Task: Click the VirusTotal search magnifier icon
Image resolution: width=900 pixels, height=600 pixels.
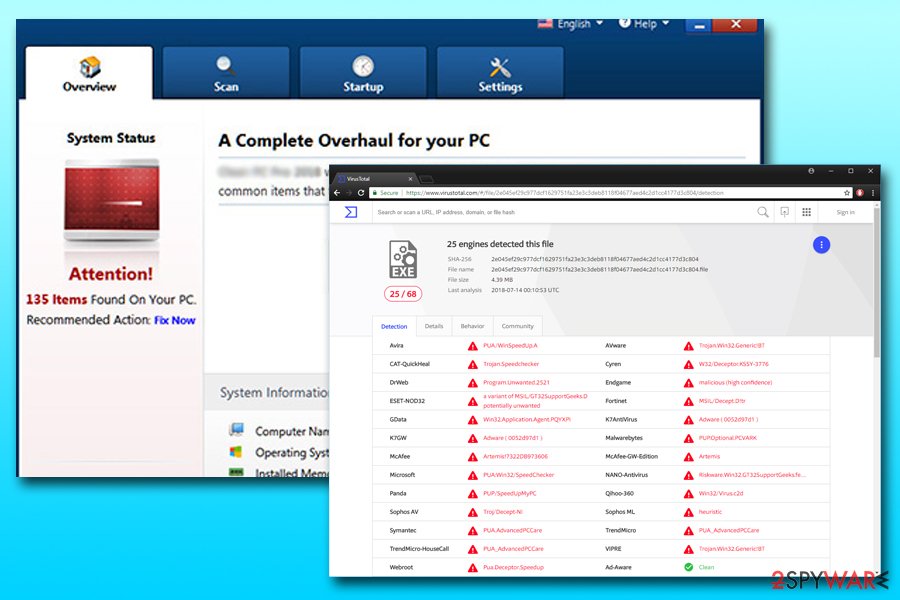Action: pos(763,212)
